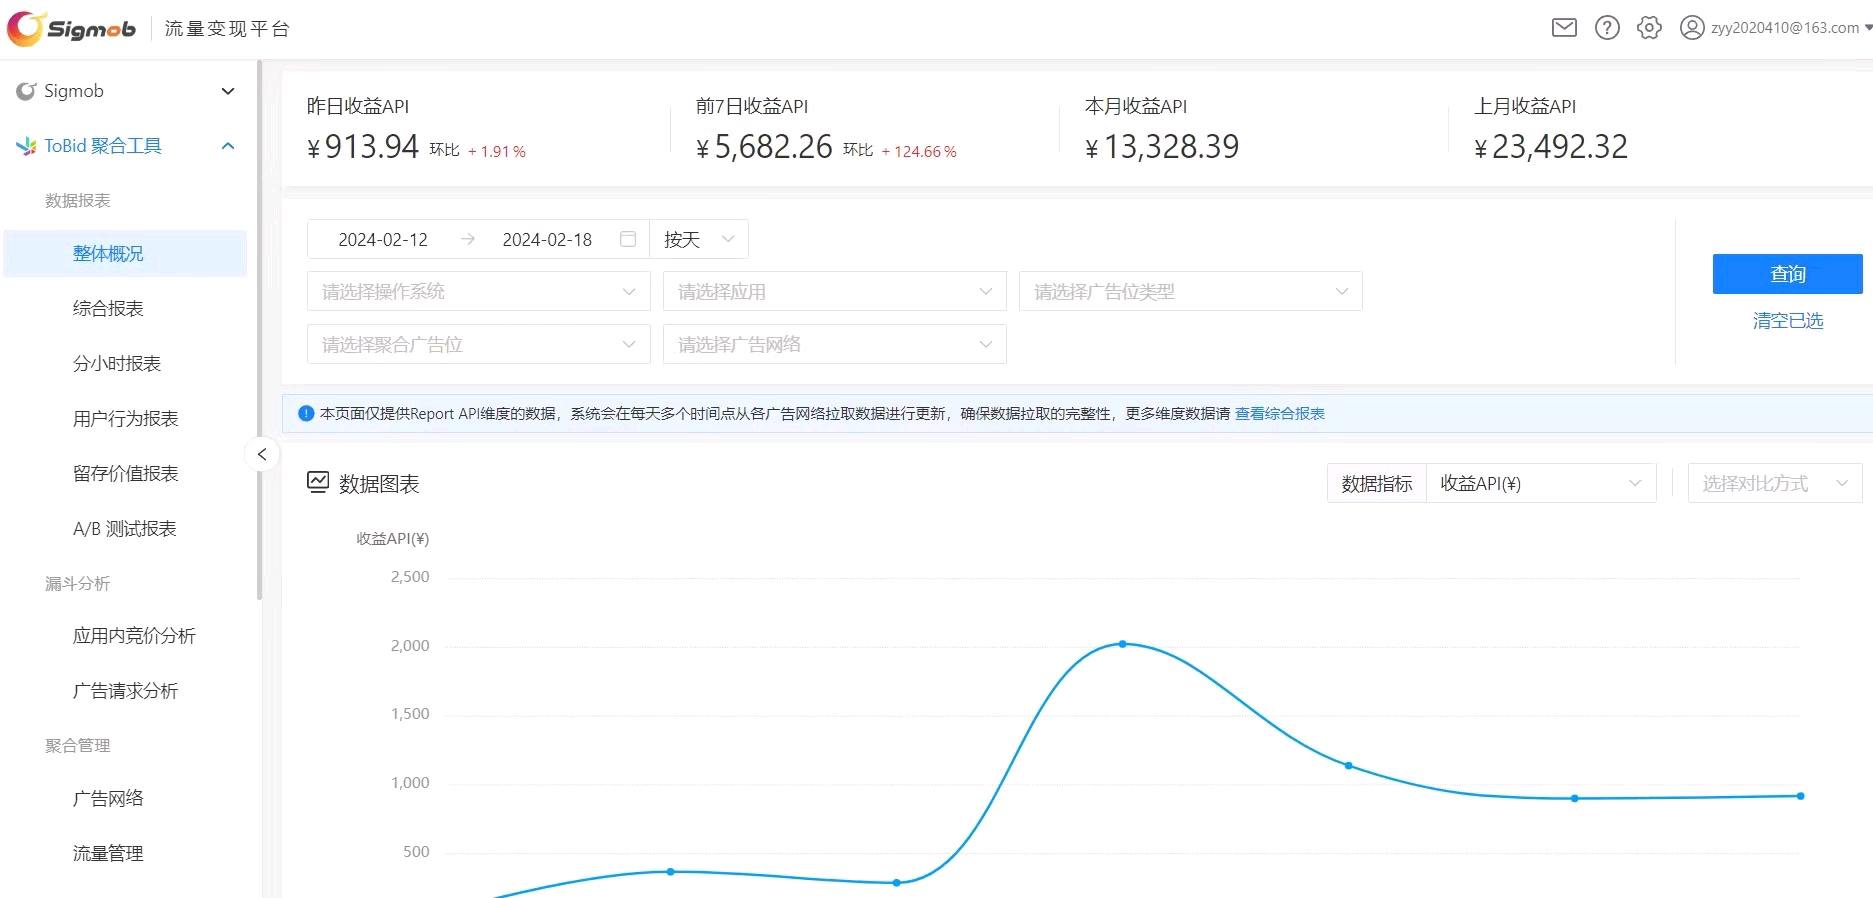Click last data point on chart line
Viewport: 1873px width, 898px height.
(x=1800, y=796)
